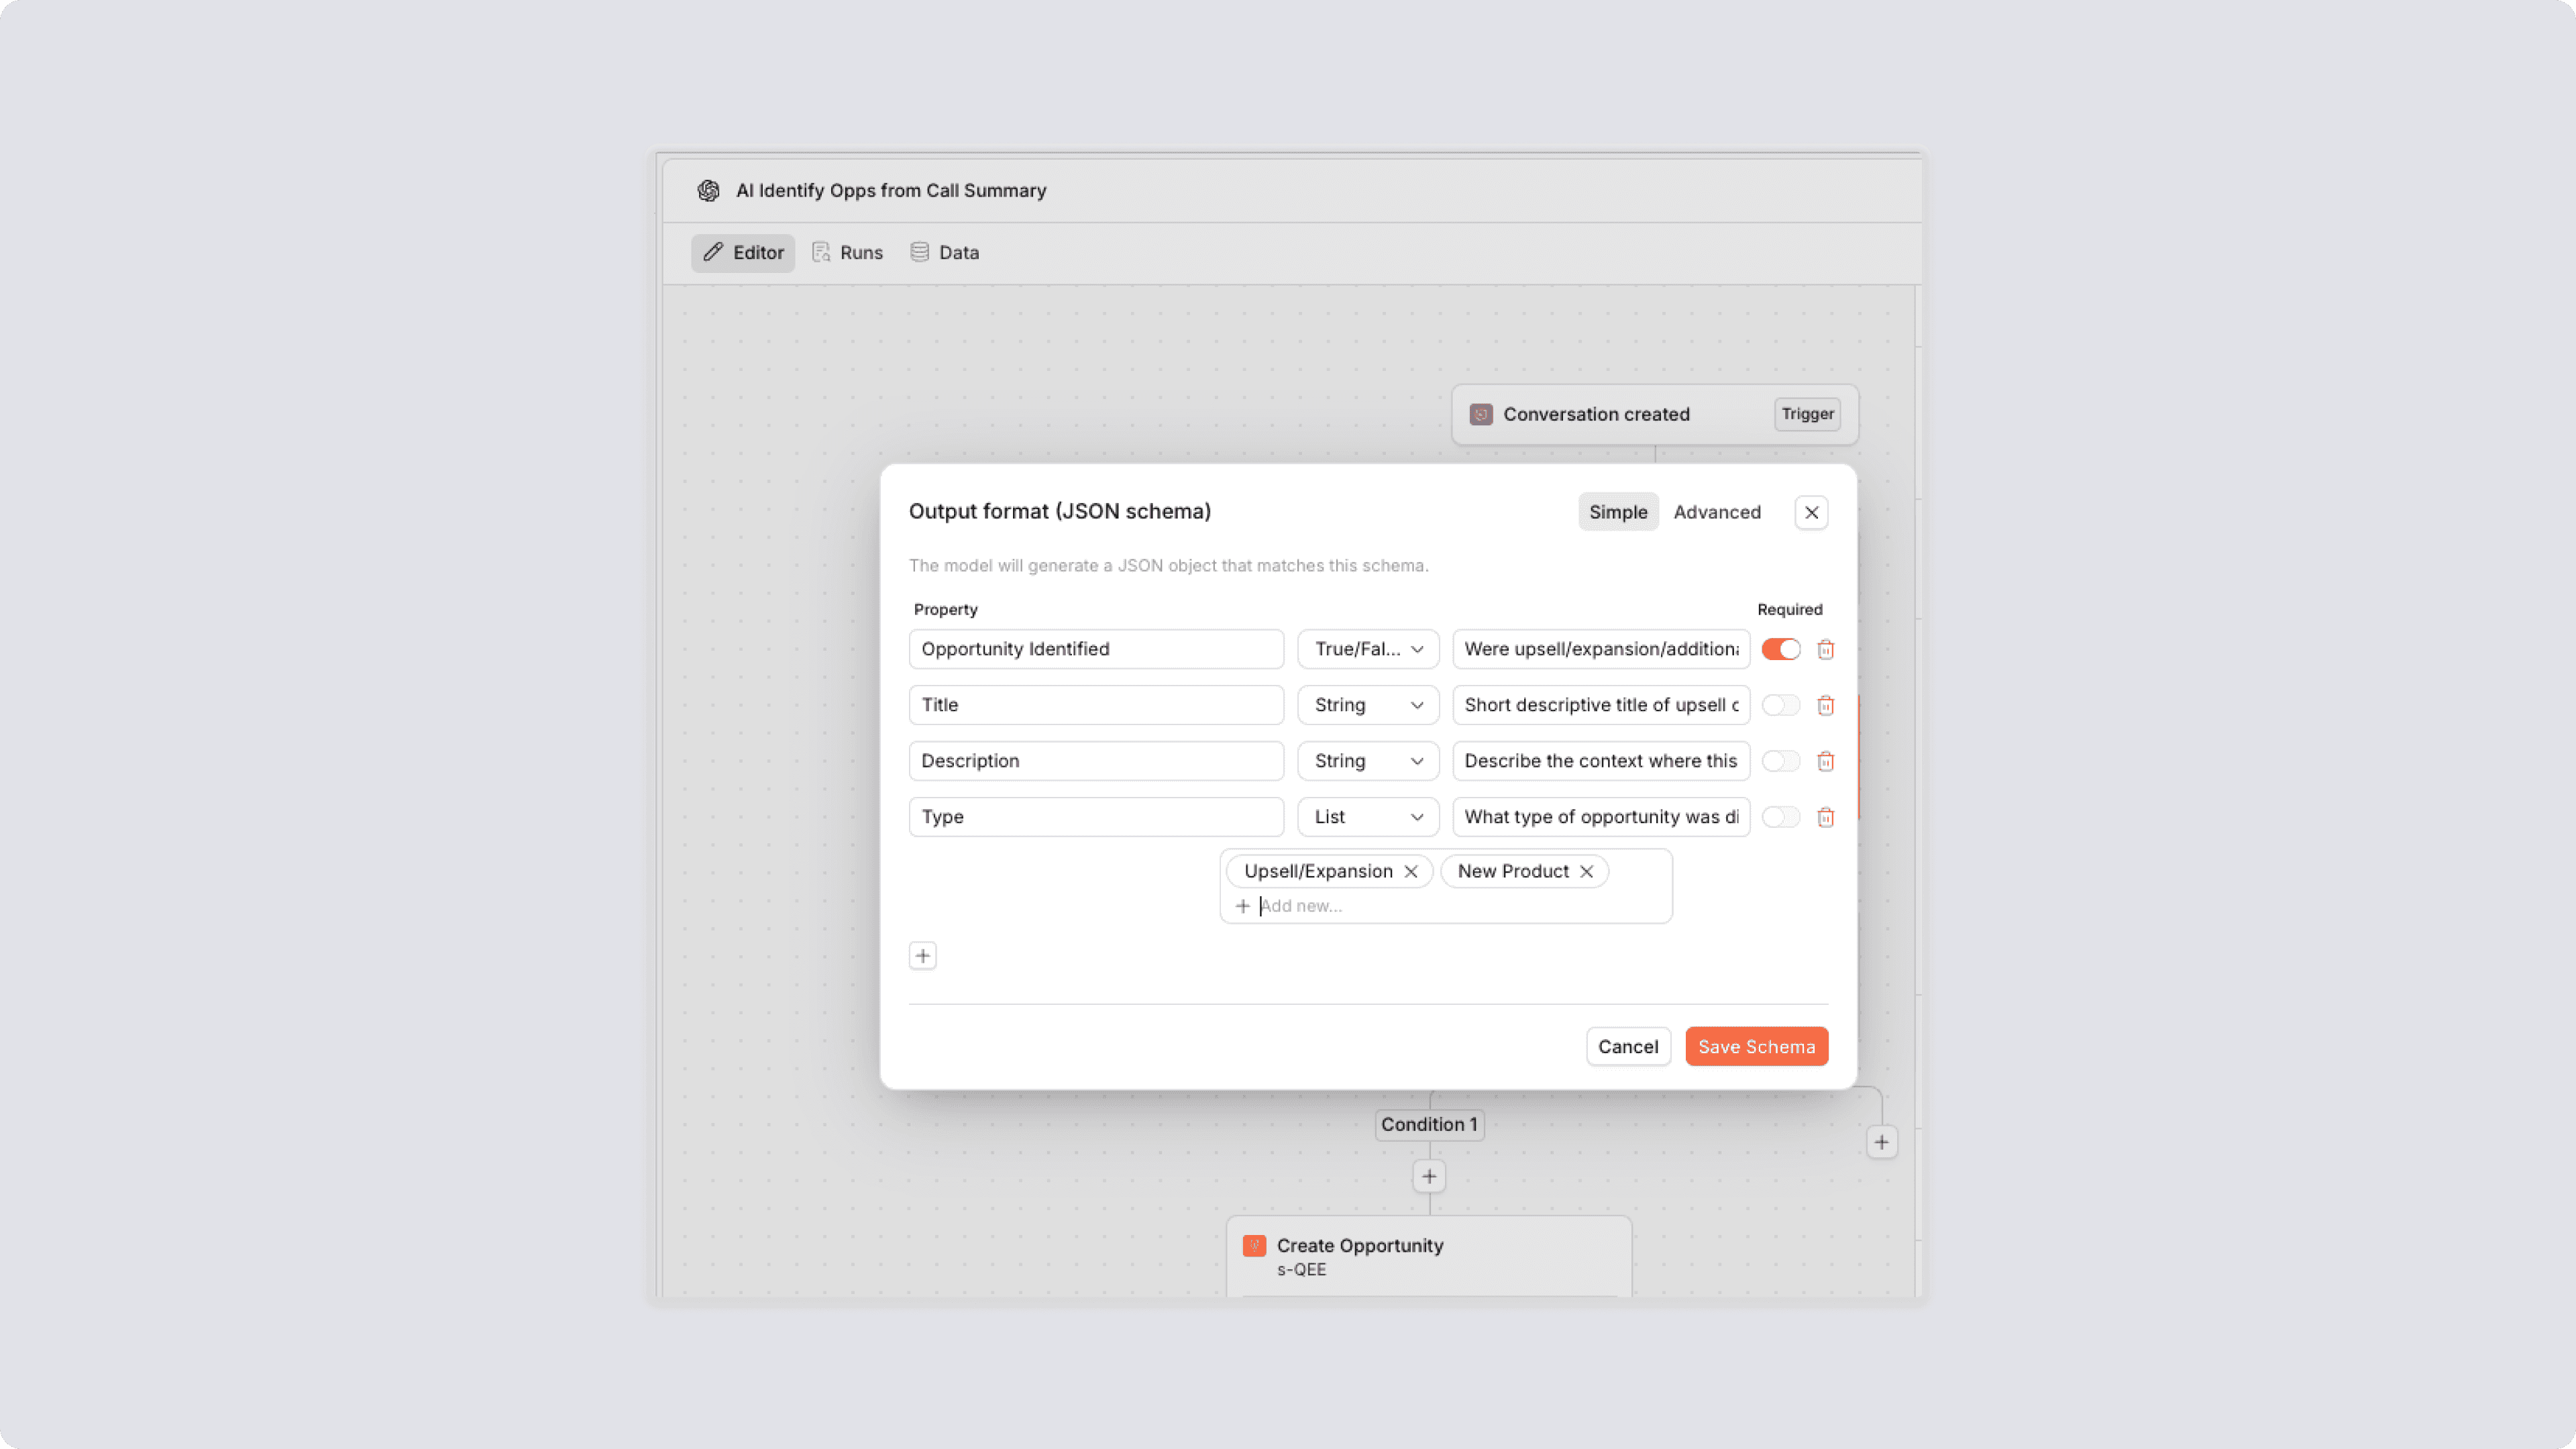Image resolution: width=2576 pixels, height=1449 pixels.
Task: Remove the Upsell/Expansion list tag
Action: click(x=1410, y=872)
